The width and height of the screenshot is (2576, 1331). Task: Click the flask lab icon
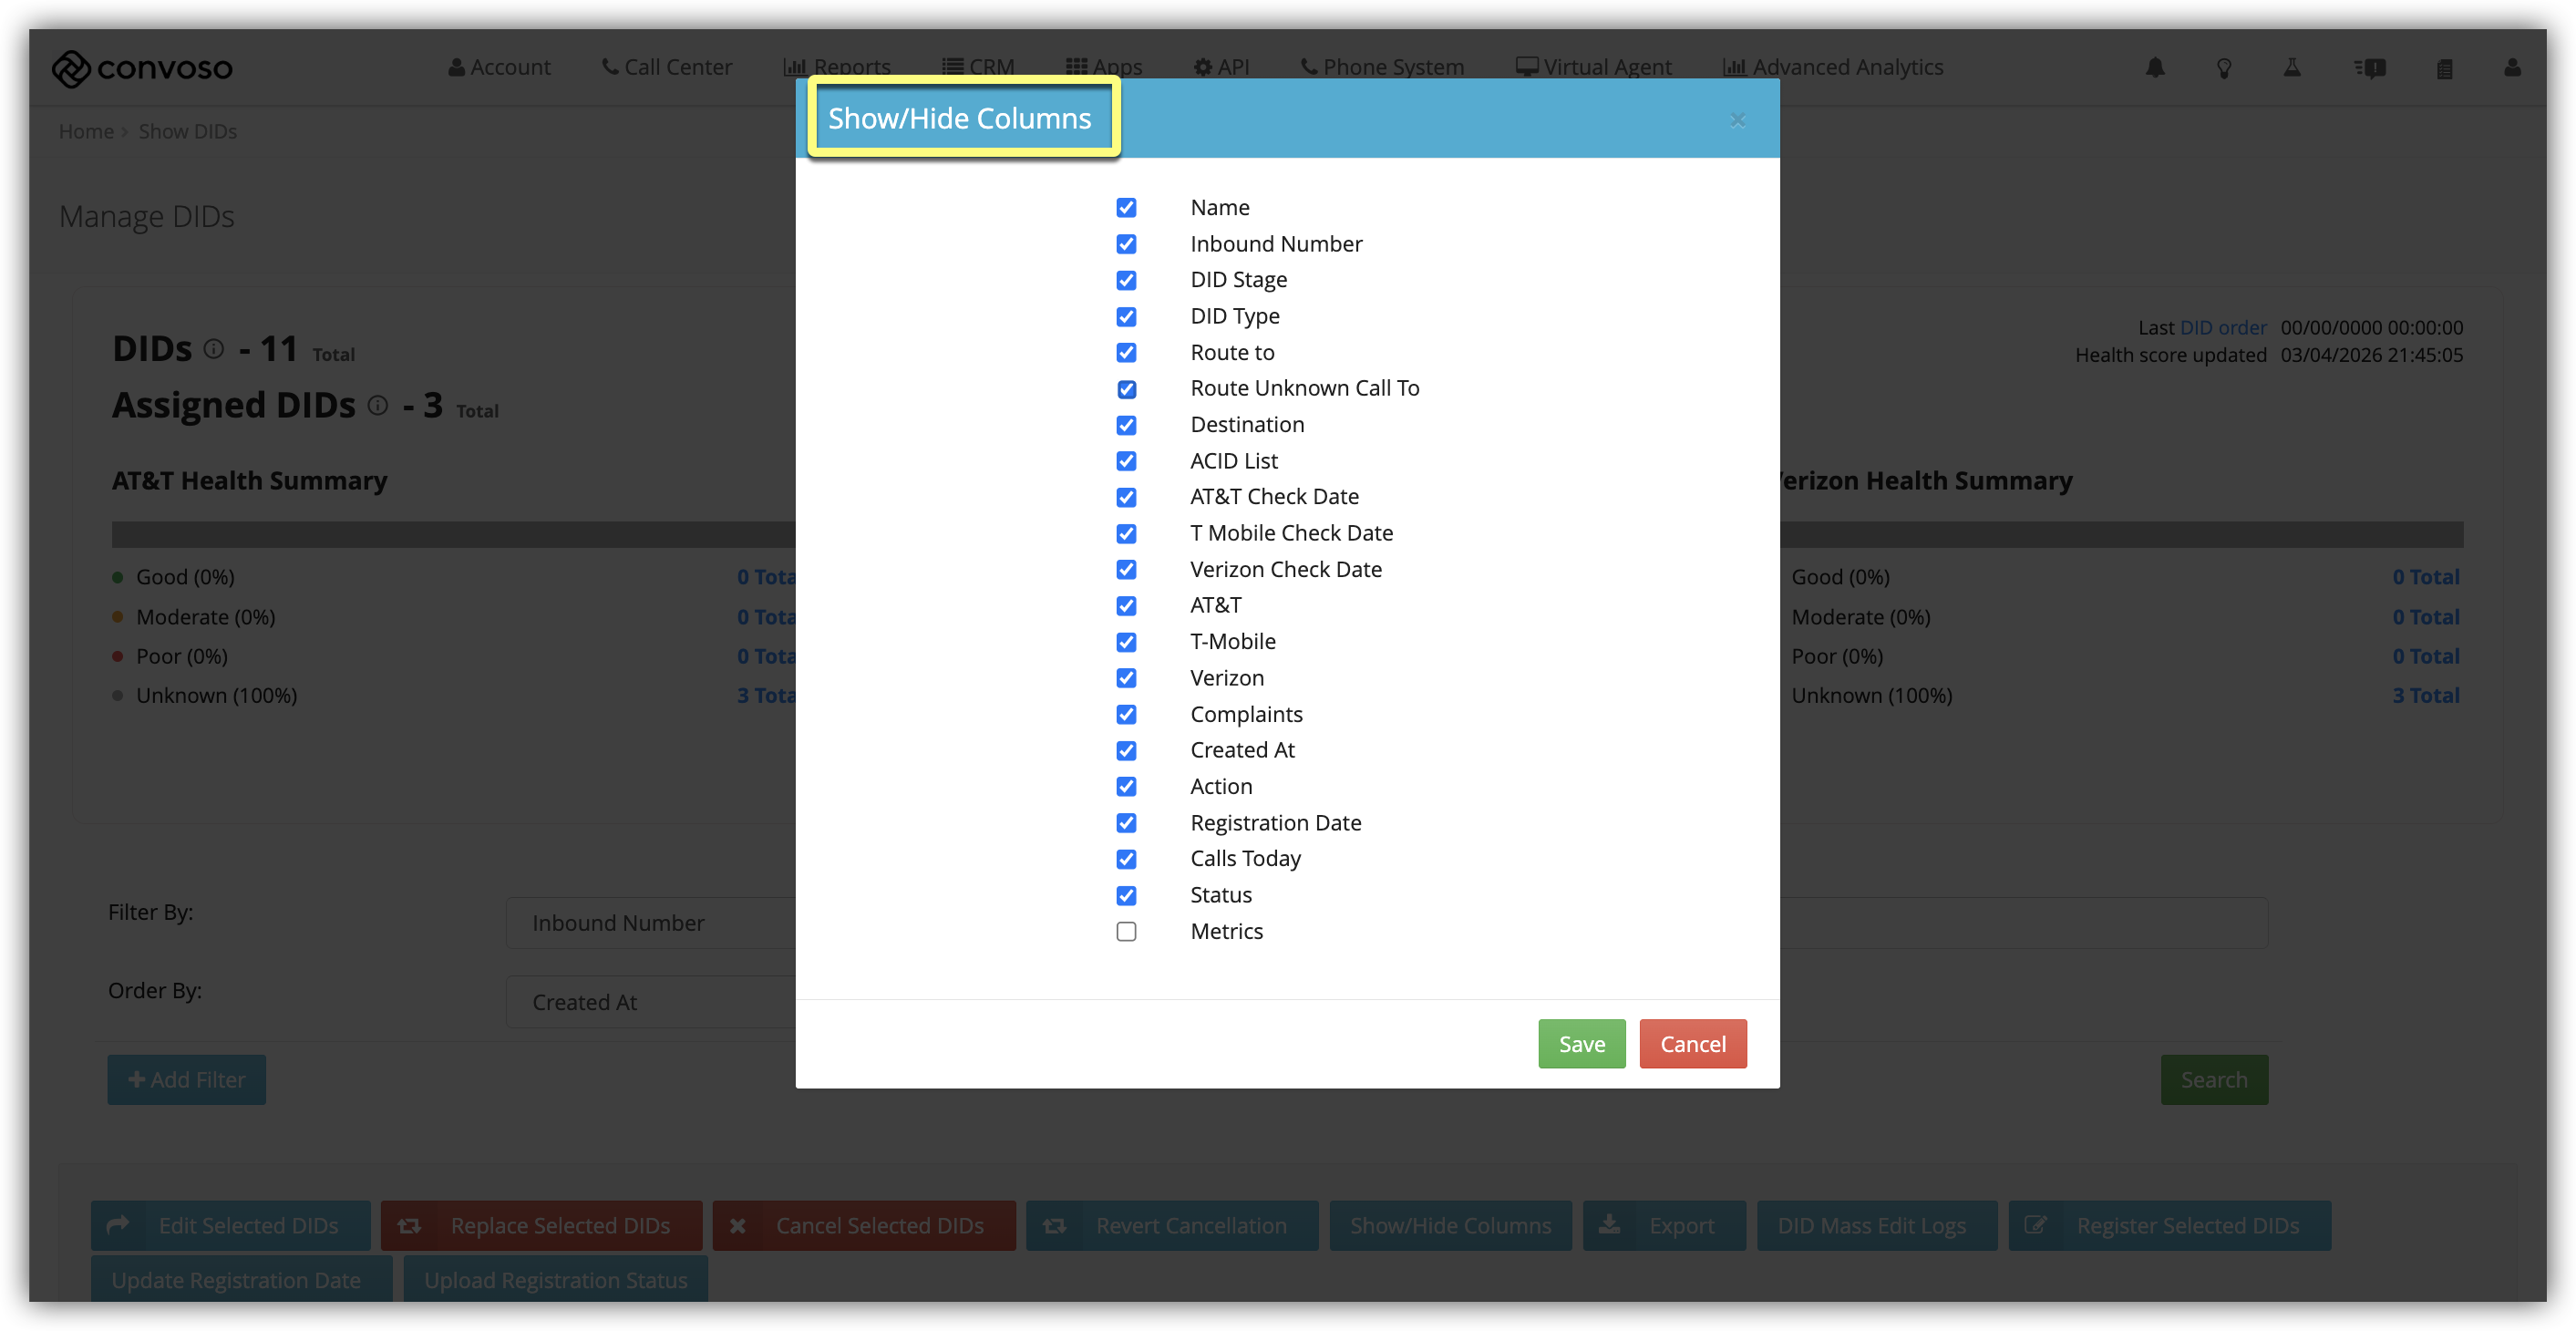pos(2292,68)
